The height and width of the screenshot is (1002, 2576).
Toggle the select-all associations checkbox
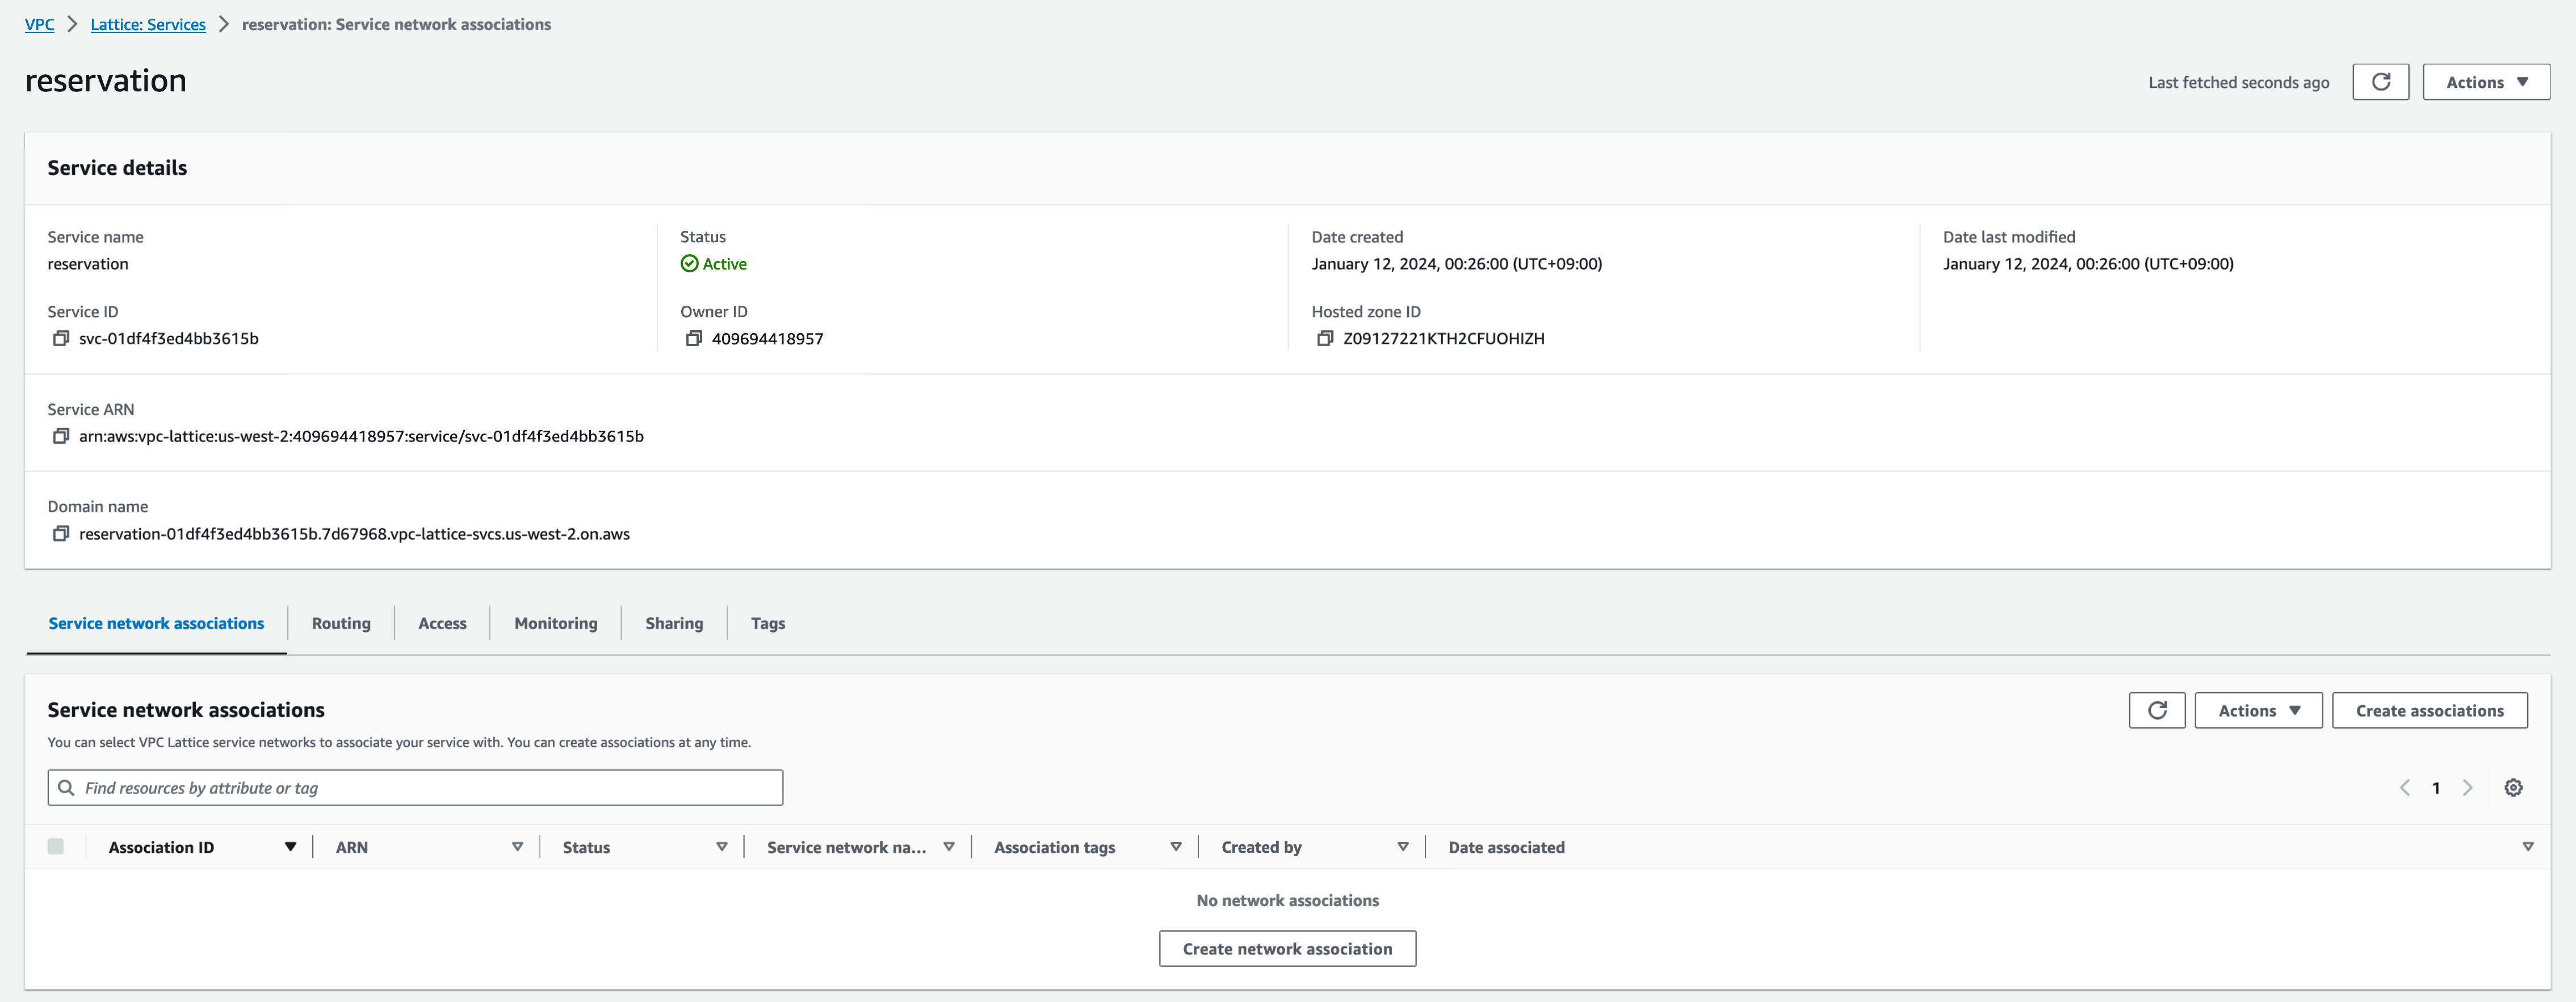point(56,847)
